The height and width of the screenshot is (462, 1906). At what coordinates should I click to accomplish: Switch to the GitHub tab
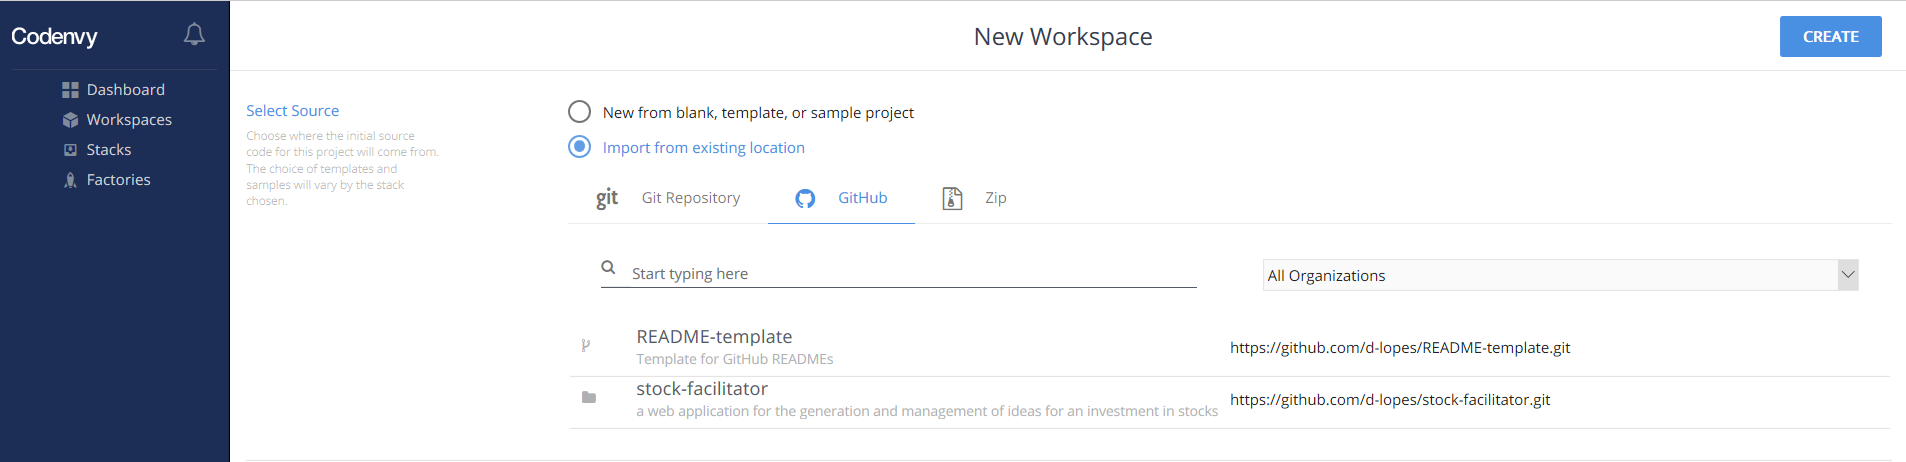[841, 198]
